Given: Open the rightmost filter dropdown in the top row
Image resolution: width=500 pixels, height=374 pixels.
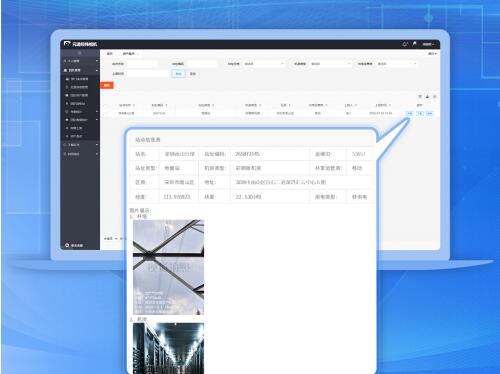Looking at the screenshot, I should (397, 64).
